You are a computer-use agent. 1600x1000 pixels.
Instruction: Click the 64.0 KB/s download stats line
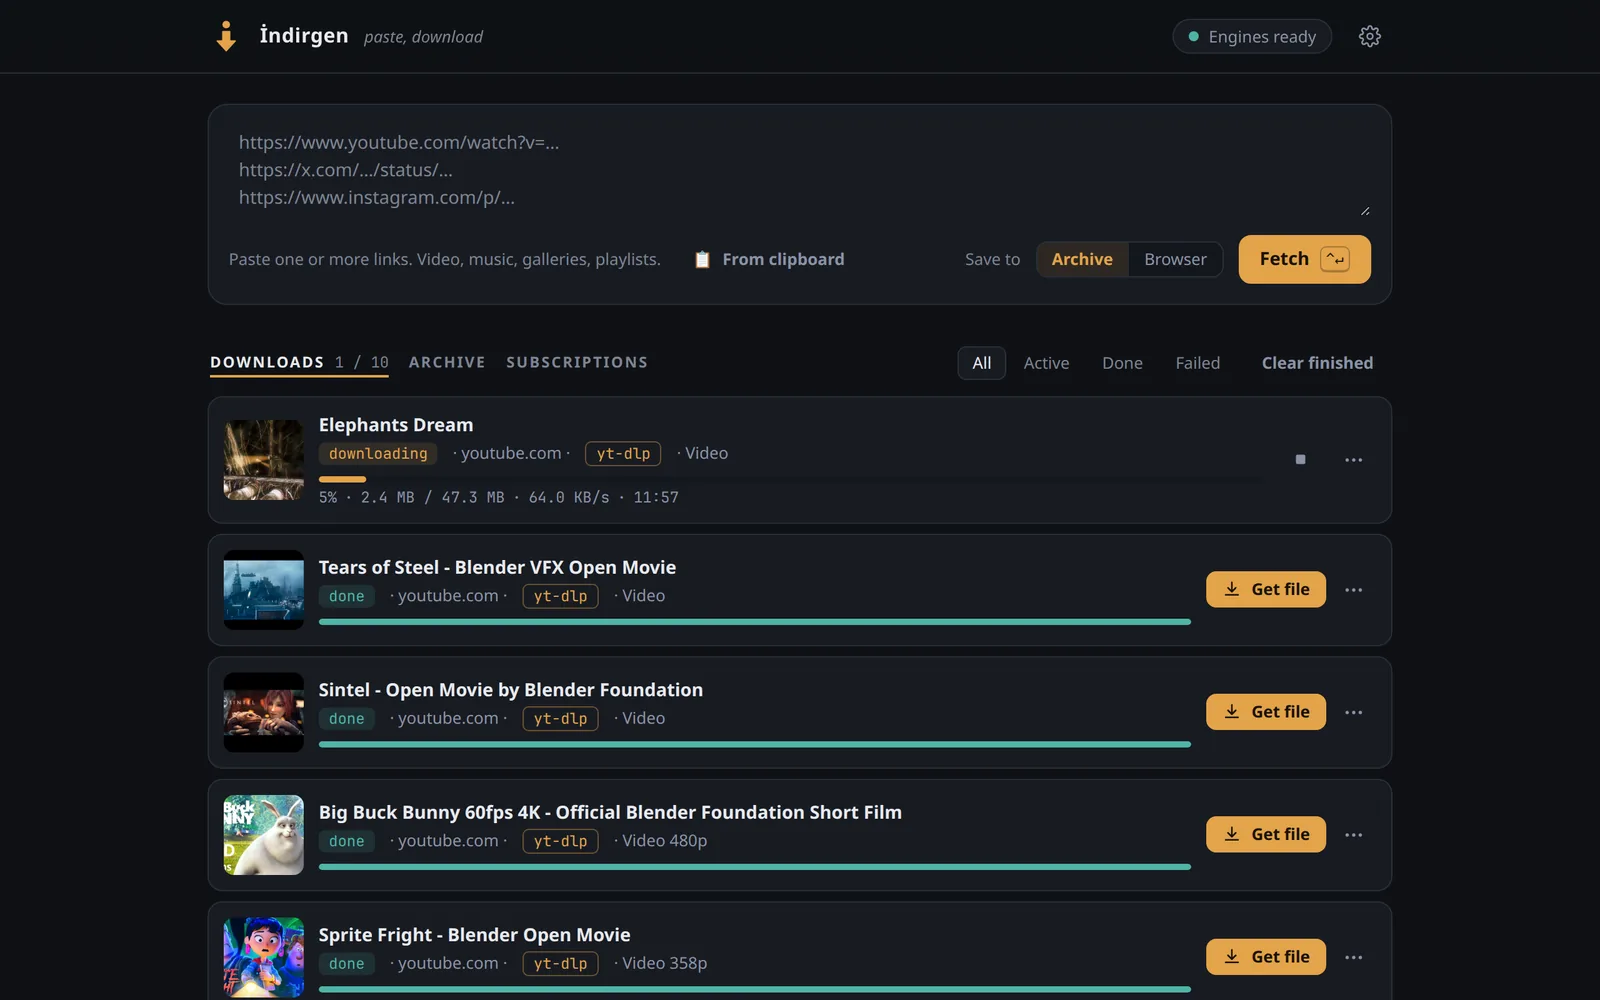point(499,497)
